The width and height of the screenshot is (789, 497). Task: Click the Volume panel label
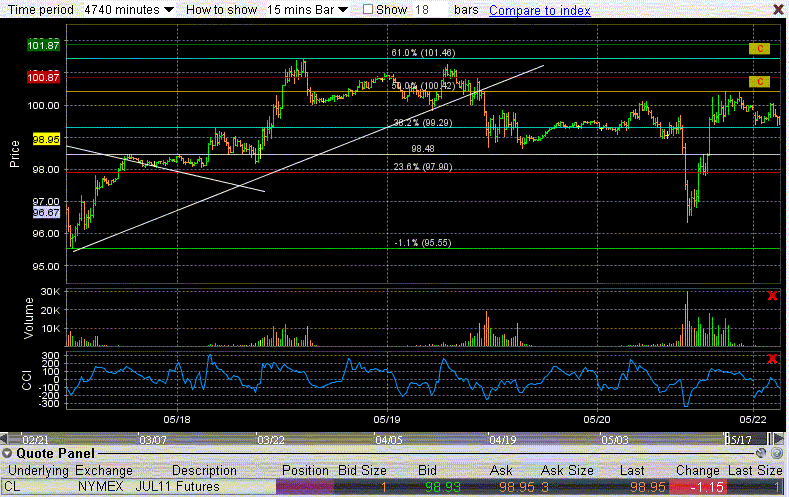click(29, 318)
